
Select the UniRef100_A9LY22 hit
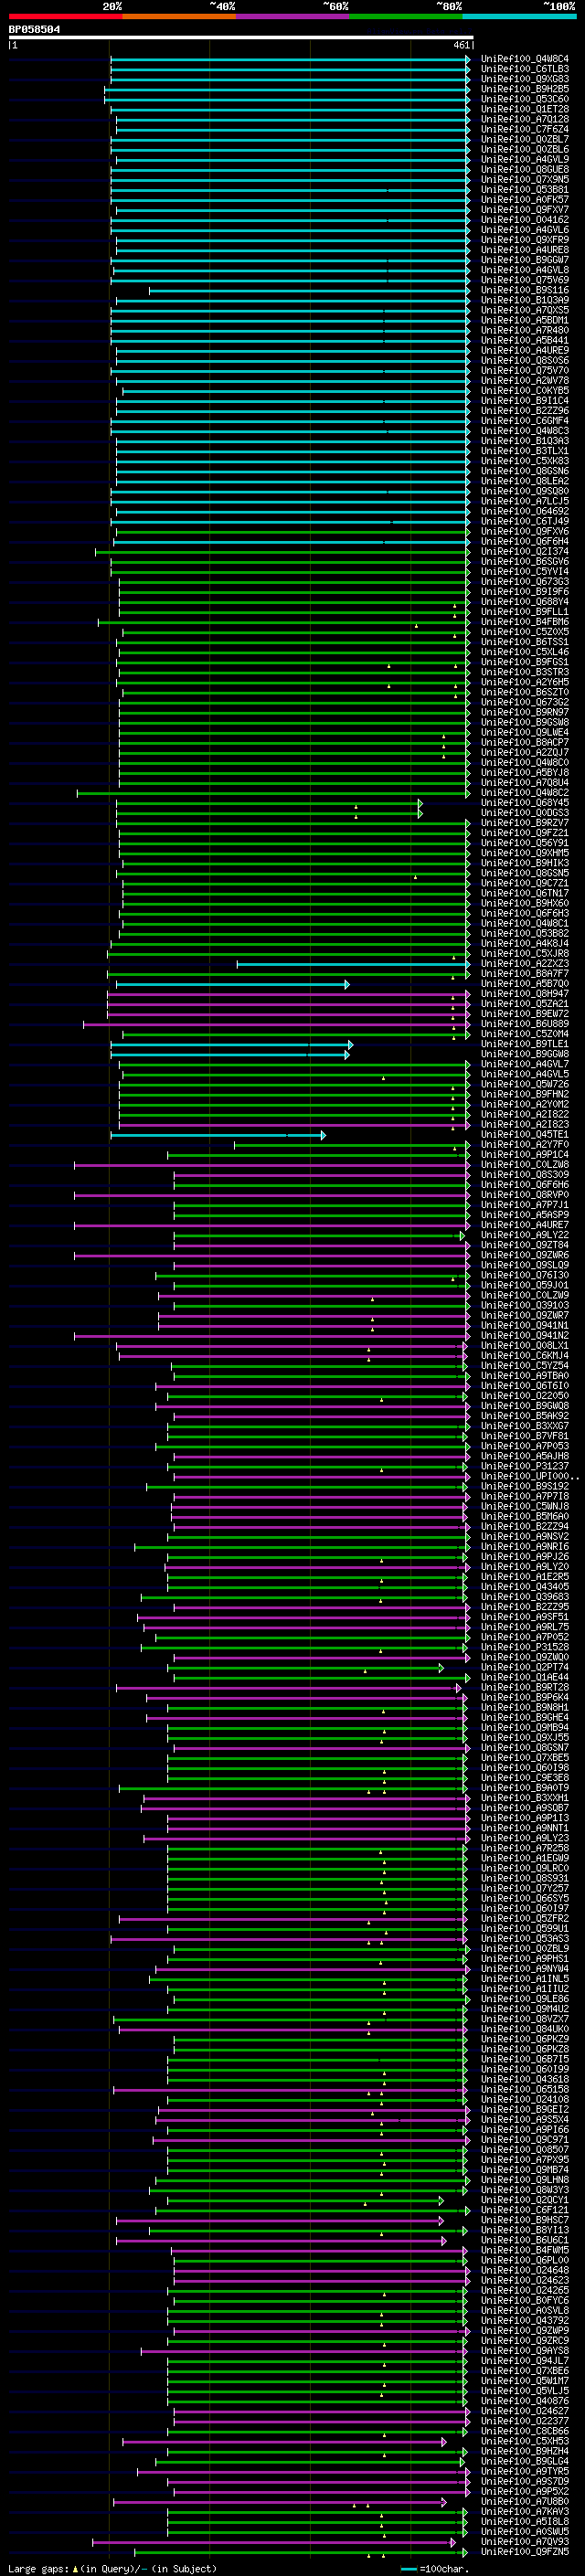(x=524, y=1235)
